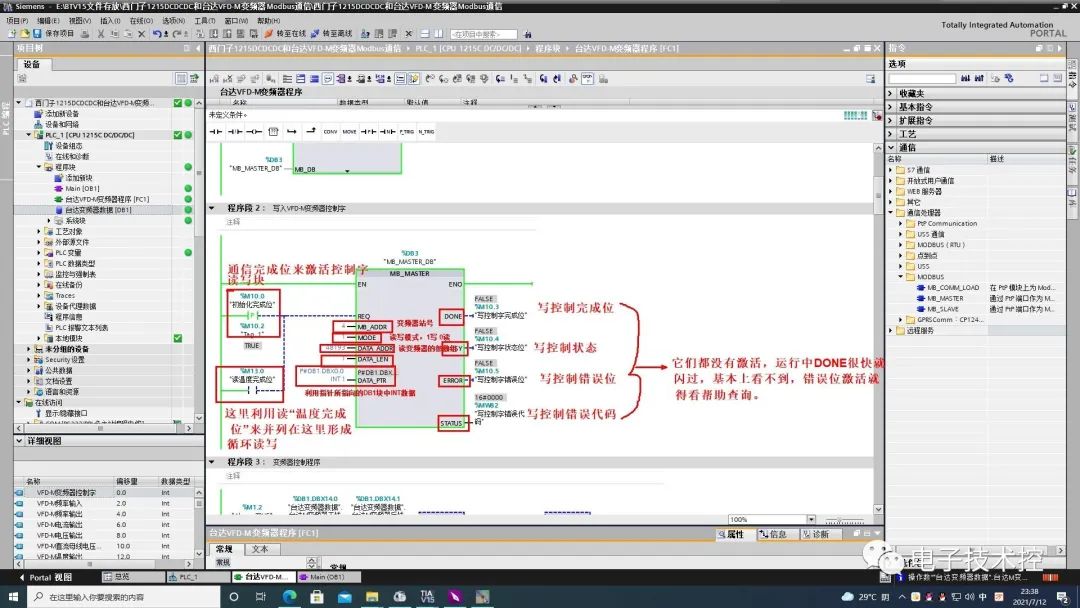This screenshot has height=608, width=1080.
Task: Collapse the instructions panel arrow
Action: [x=1060, y=48]
